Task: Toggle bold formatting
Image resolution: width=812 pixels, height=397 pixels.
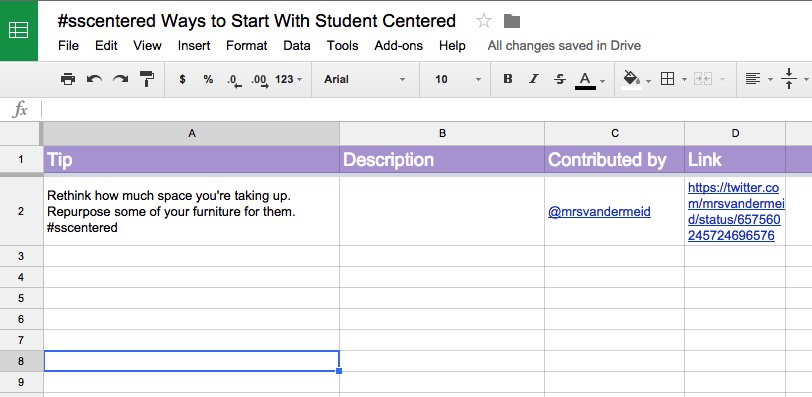Action: point(508,79)
